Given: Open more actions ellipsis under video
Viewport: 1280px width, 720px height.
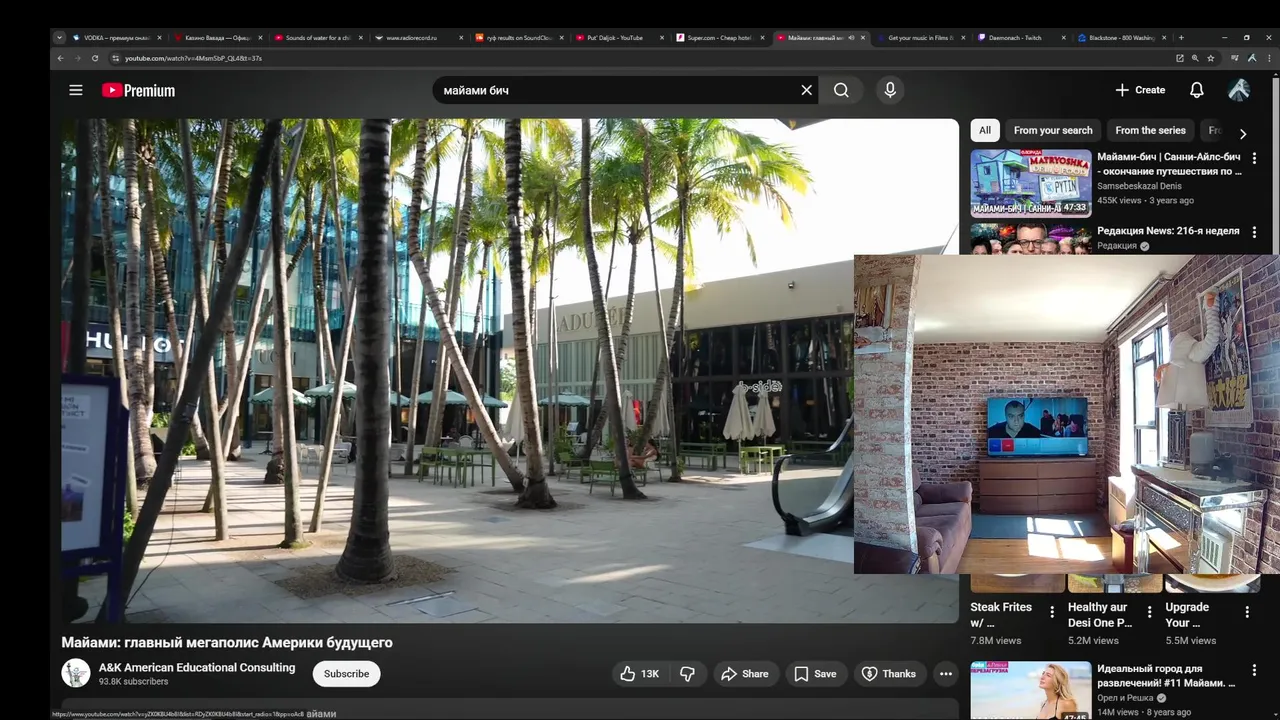Looking at the screenshot, I should click(x=945, y=674).
